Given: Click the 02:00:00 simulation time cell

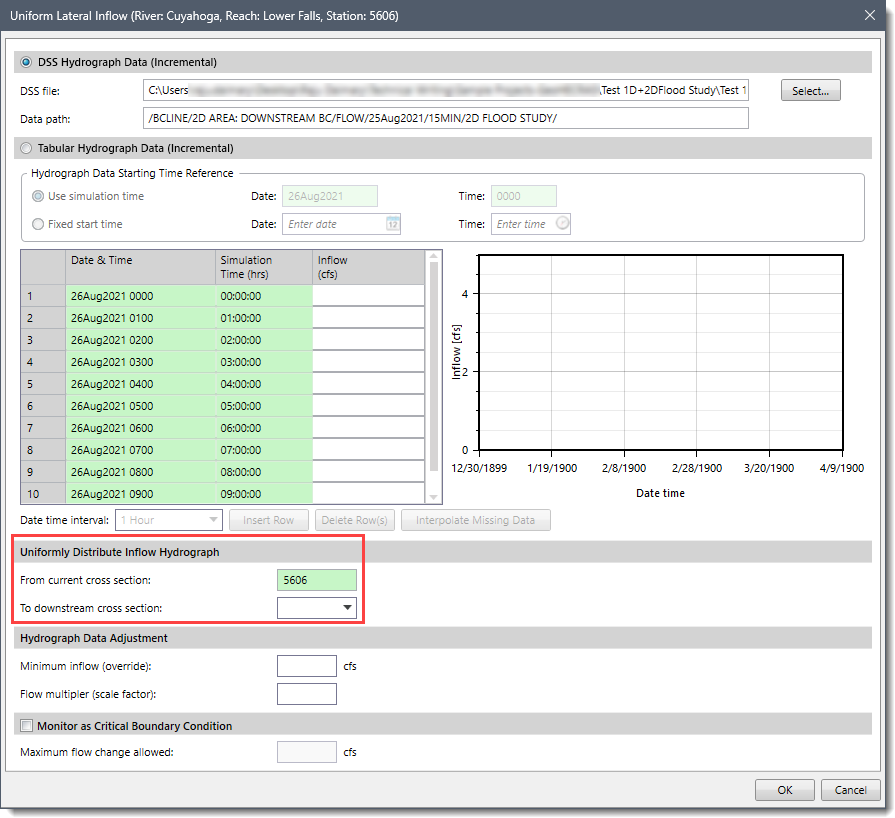Looking at the screenshot, I should coord(264,340).
